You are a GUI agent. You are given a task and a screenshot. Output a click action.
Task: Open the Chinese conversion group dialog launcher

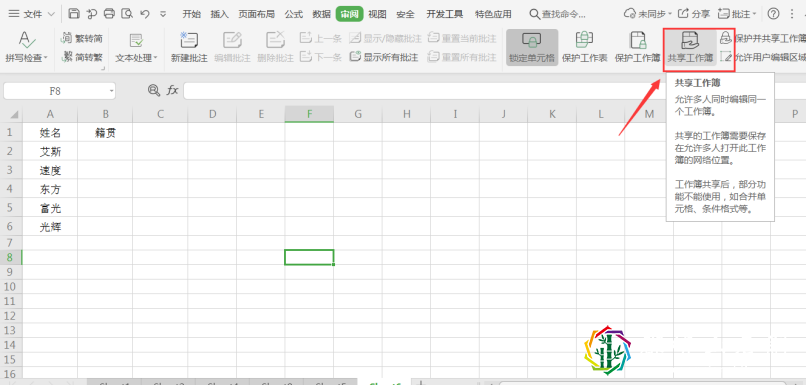click(102, 68)
